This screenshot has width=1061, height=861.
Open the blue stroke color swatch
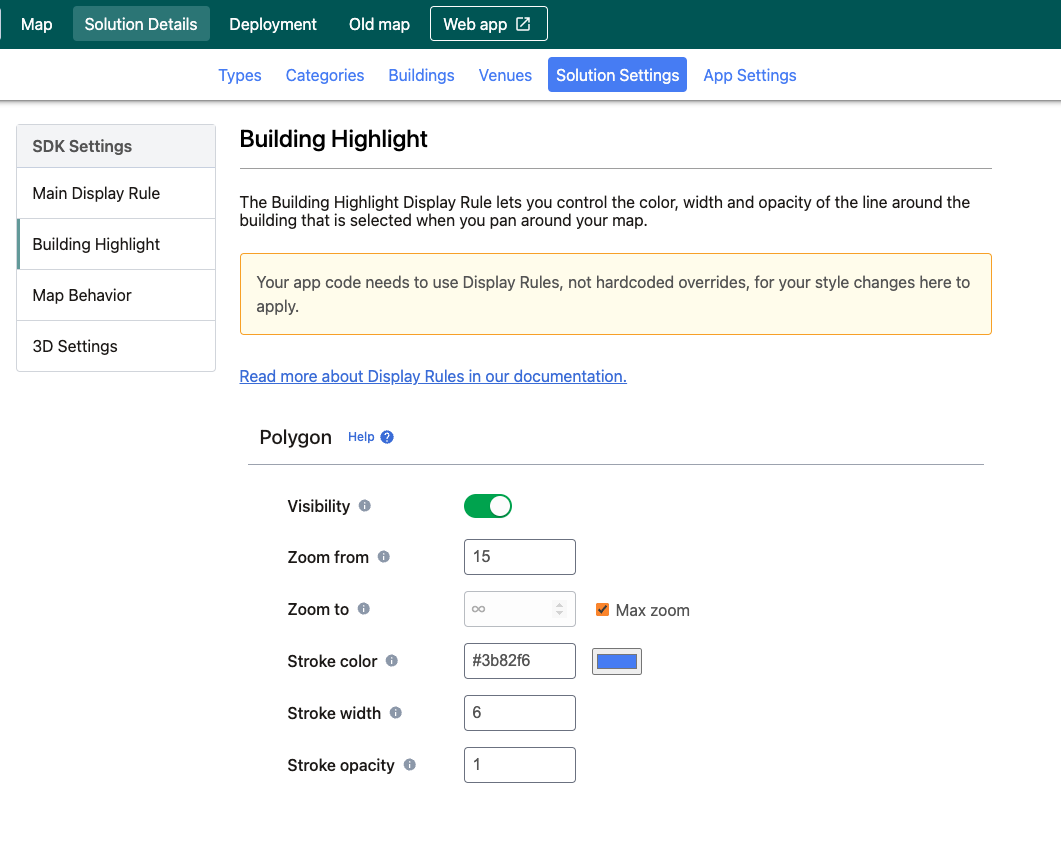617,662
